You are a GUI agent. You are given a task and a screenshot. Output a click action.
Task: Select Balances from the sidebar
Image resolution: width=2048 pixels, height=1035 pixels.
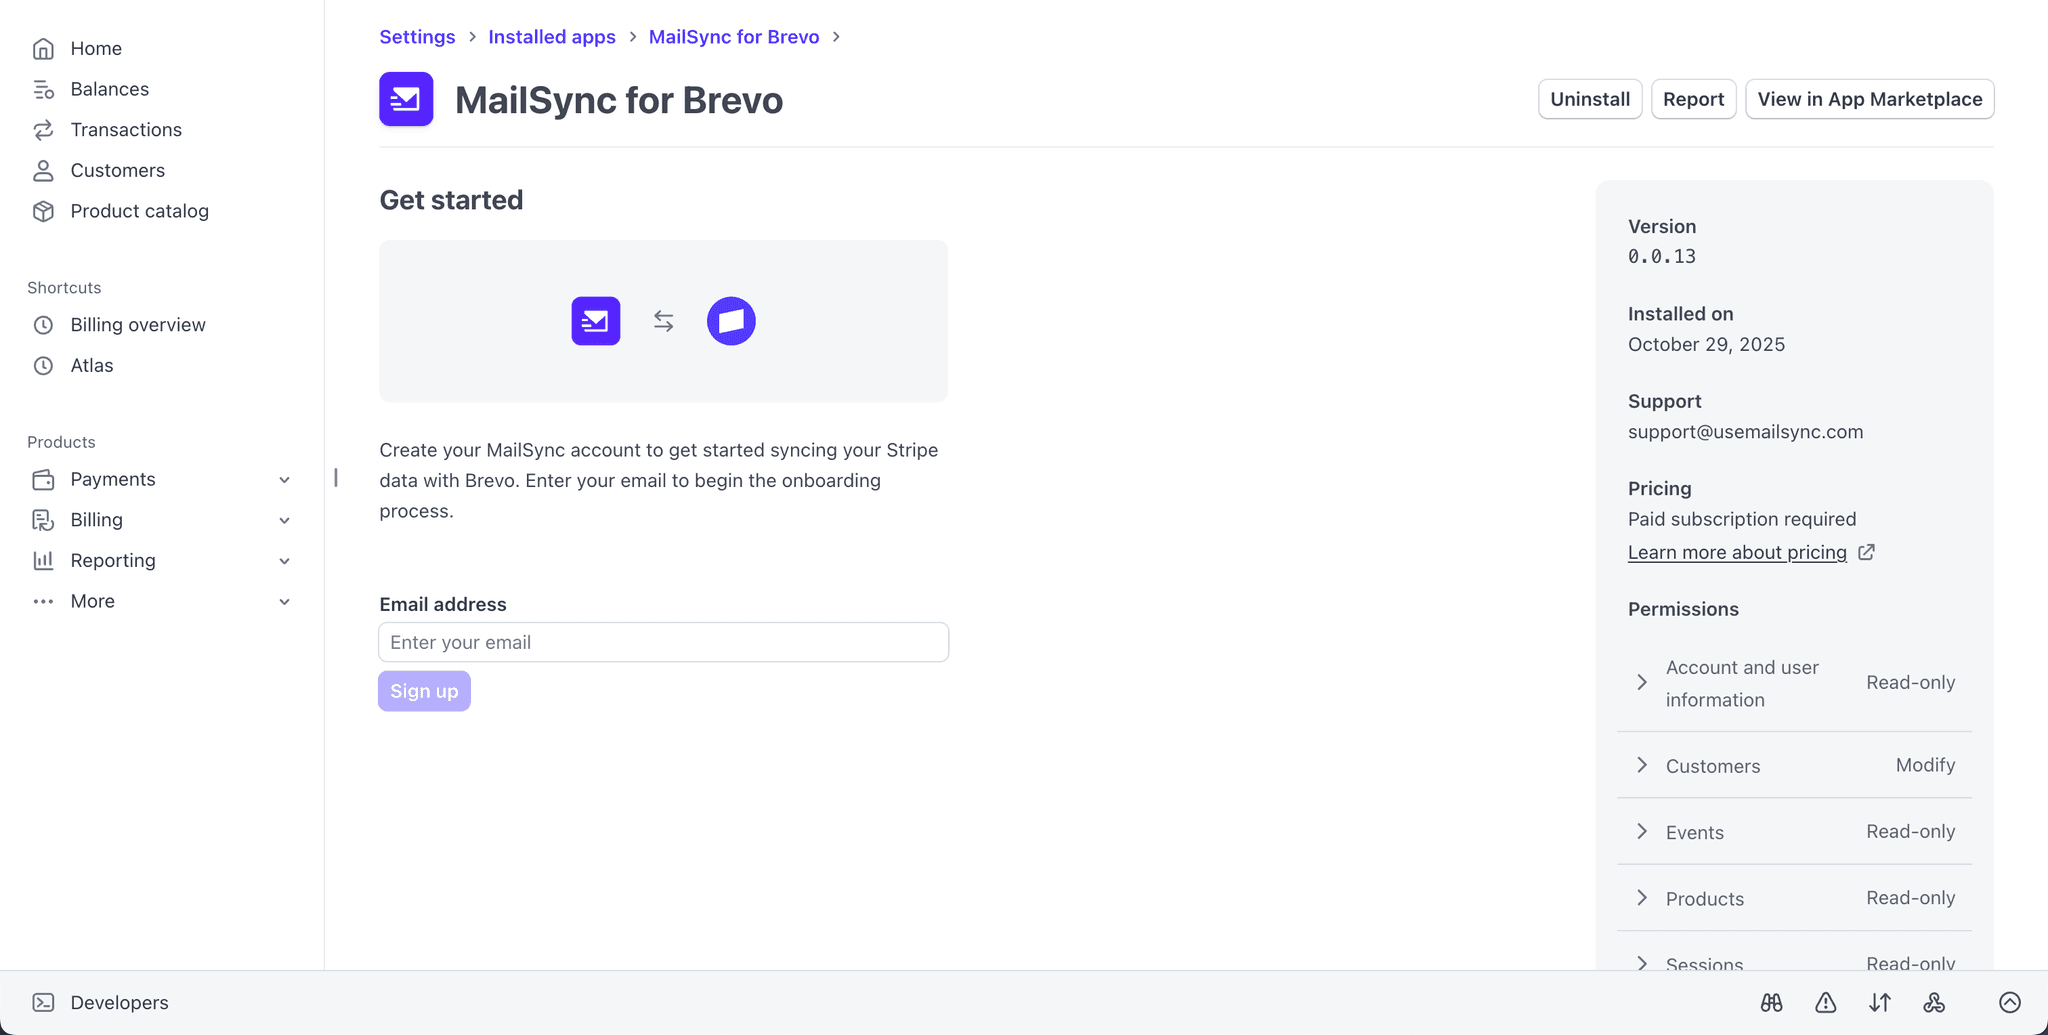pos(109,89)
